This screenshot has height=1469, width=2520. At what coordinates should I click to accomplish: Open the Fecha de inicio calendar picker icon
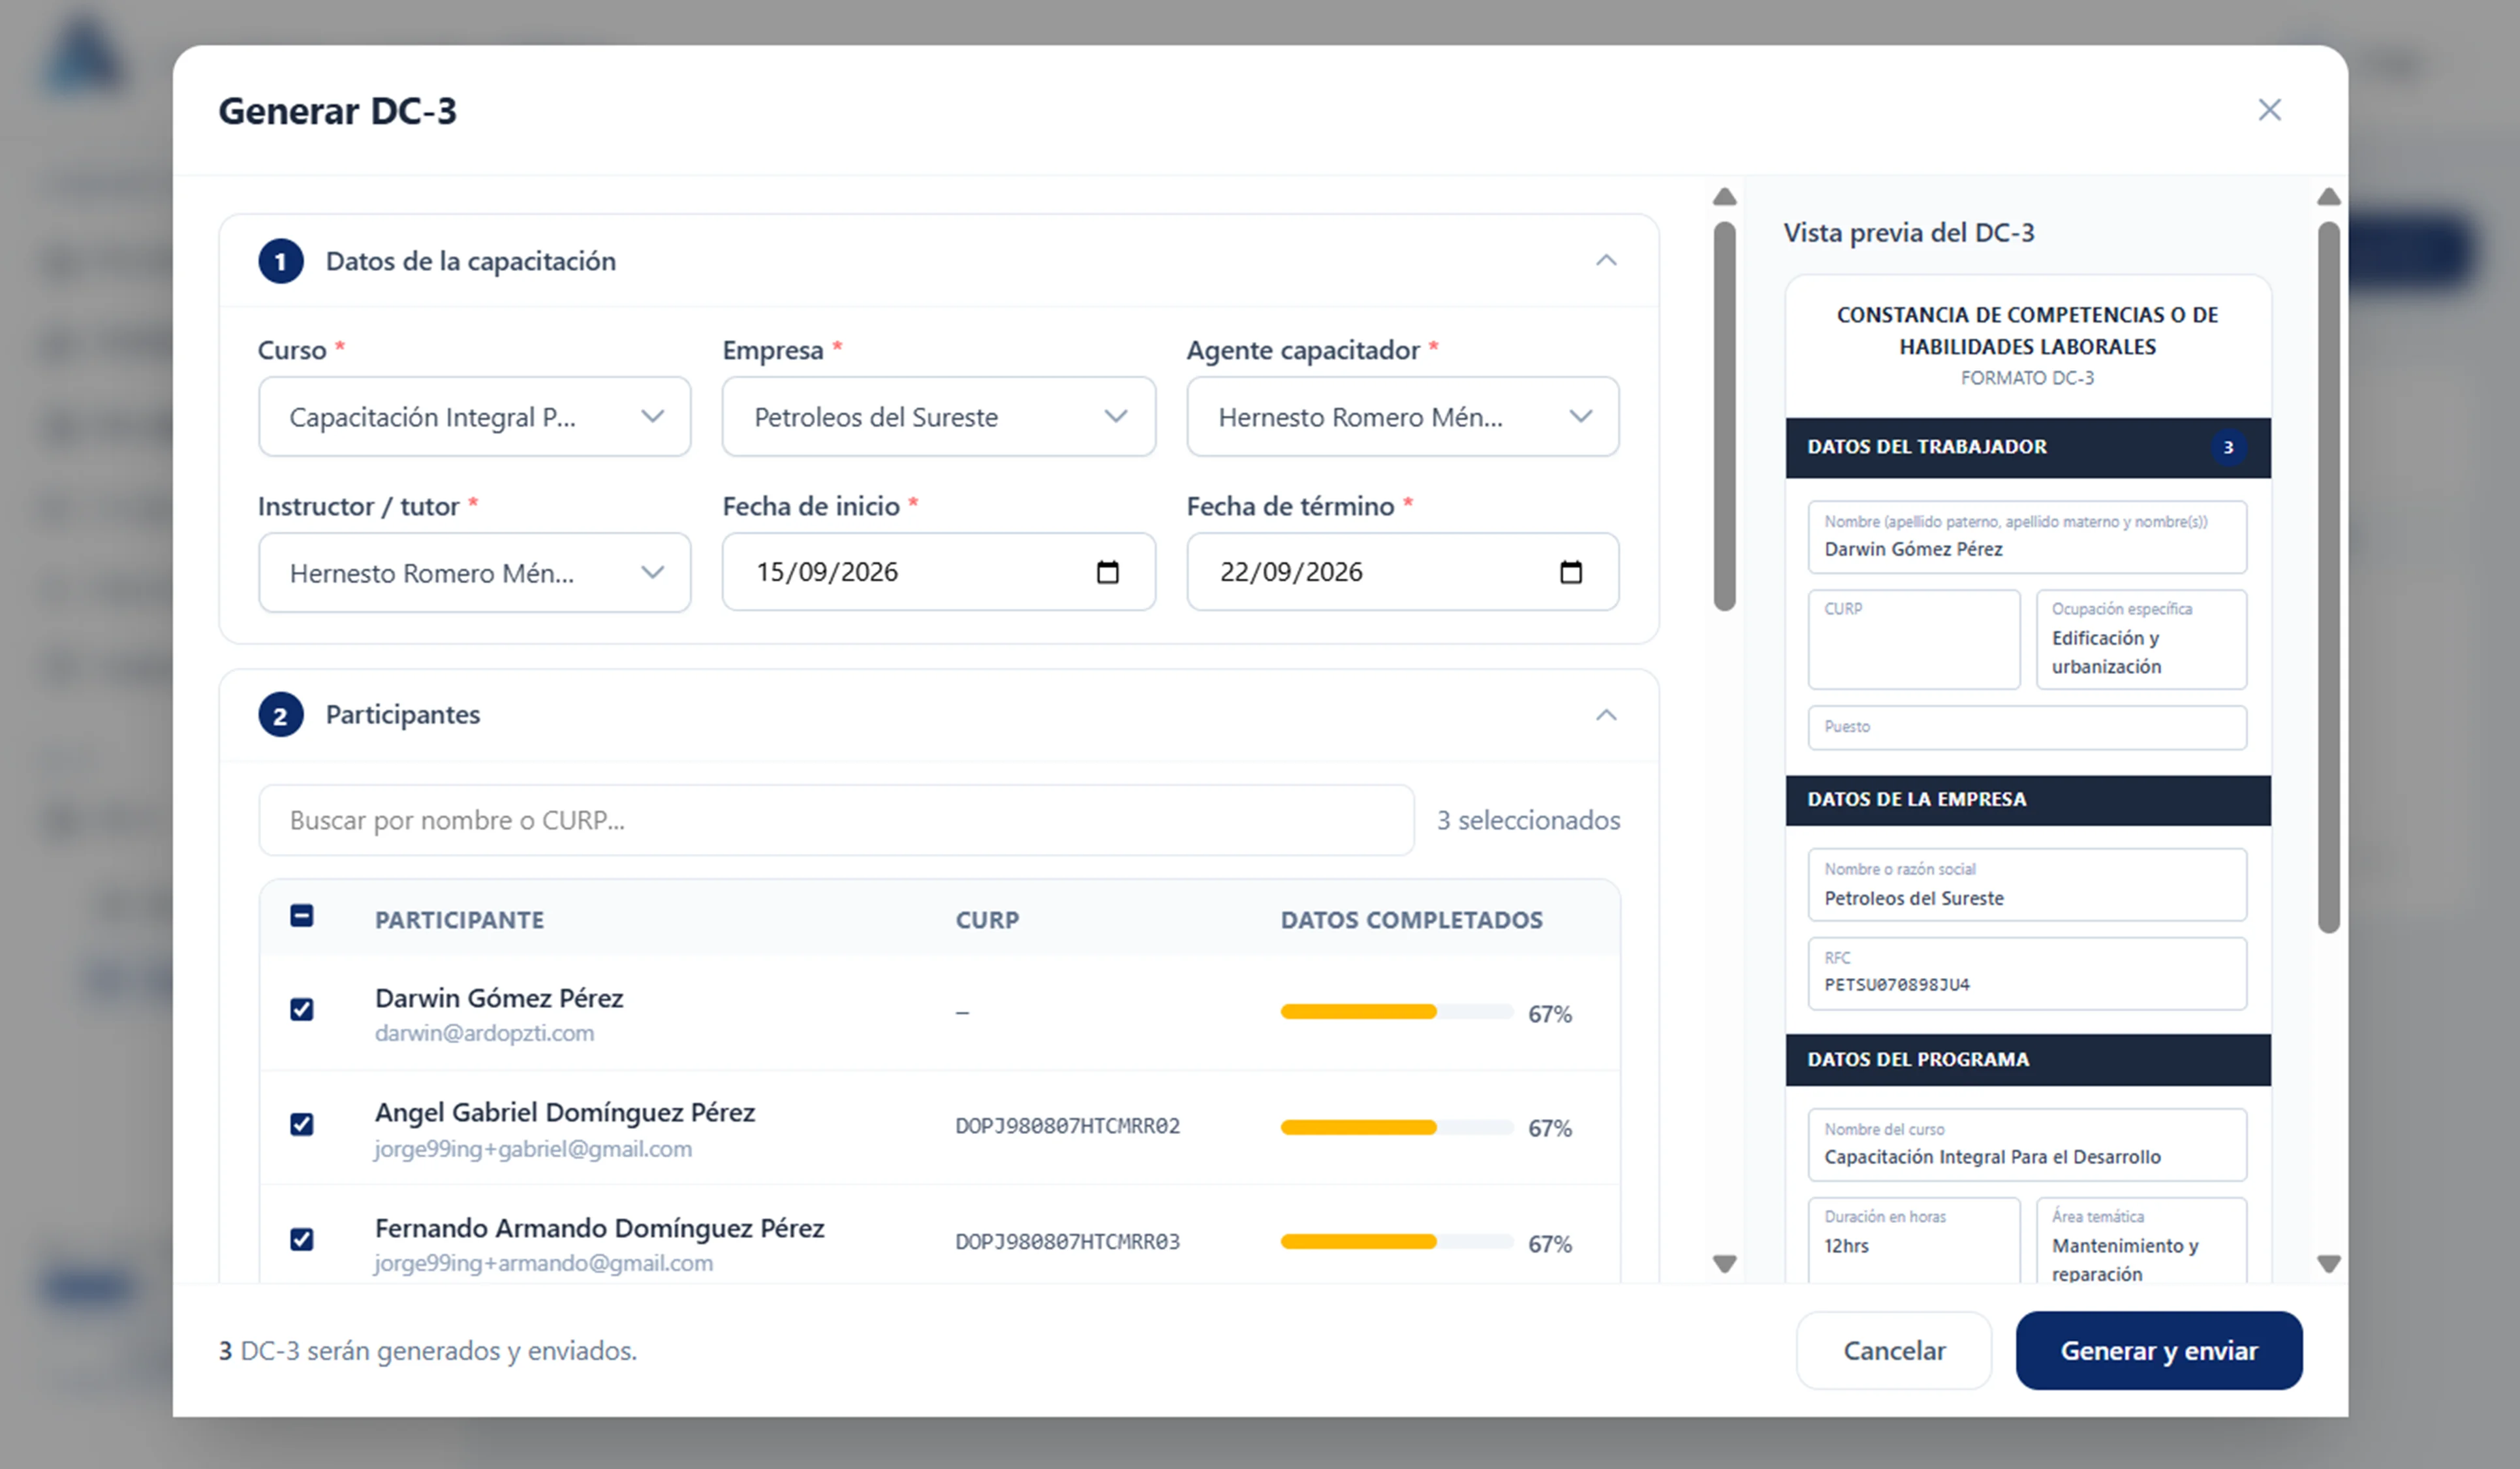pyautogui.click(x=1107, y=572)
